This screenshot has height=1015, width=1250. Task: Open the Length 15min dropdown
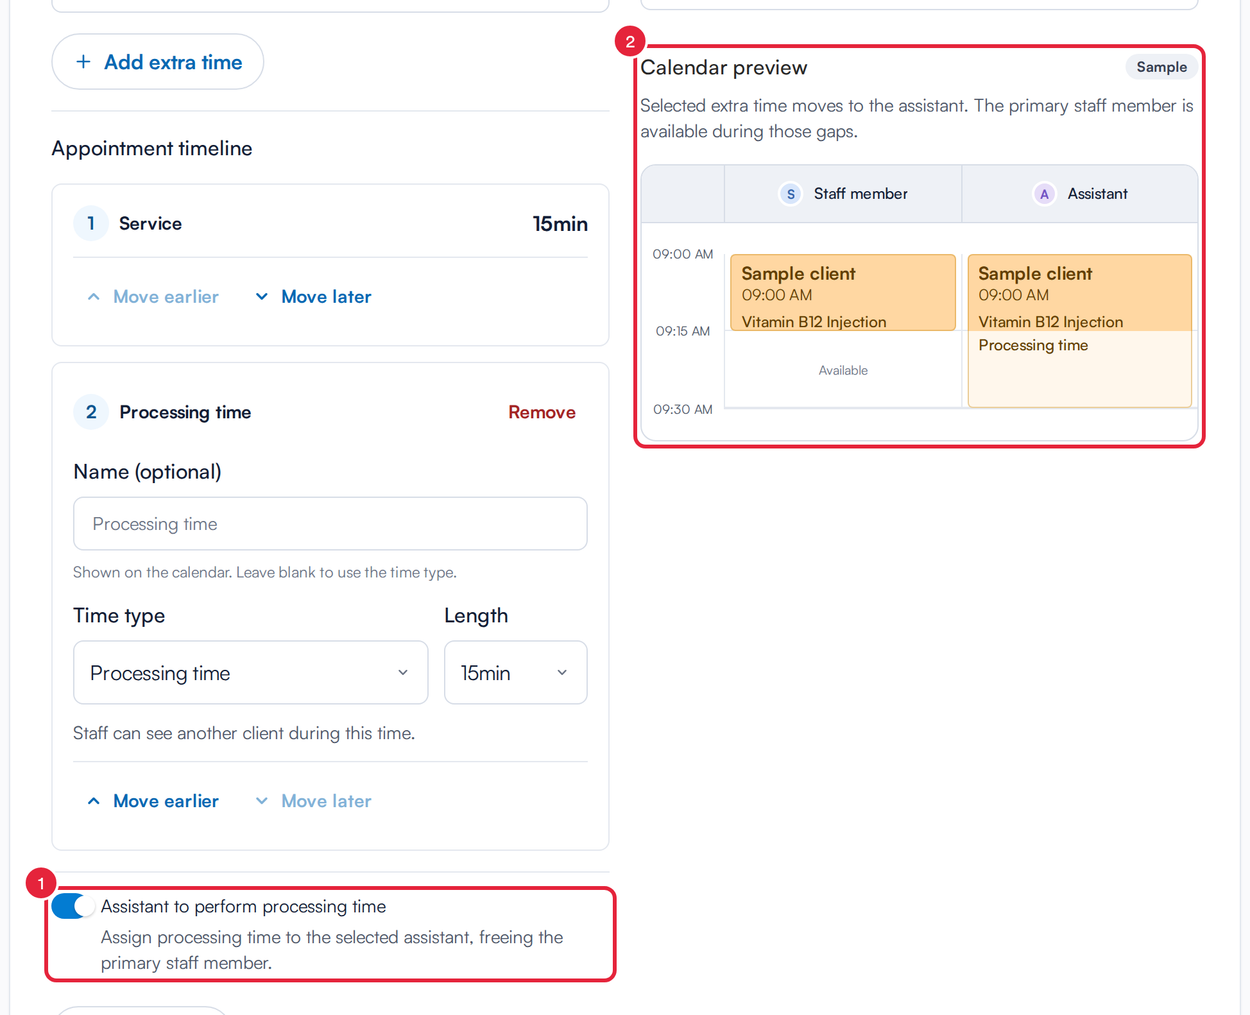point(516,673)
